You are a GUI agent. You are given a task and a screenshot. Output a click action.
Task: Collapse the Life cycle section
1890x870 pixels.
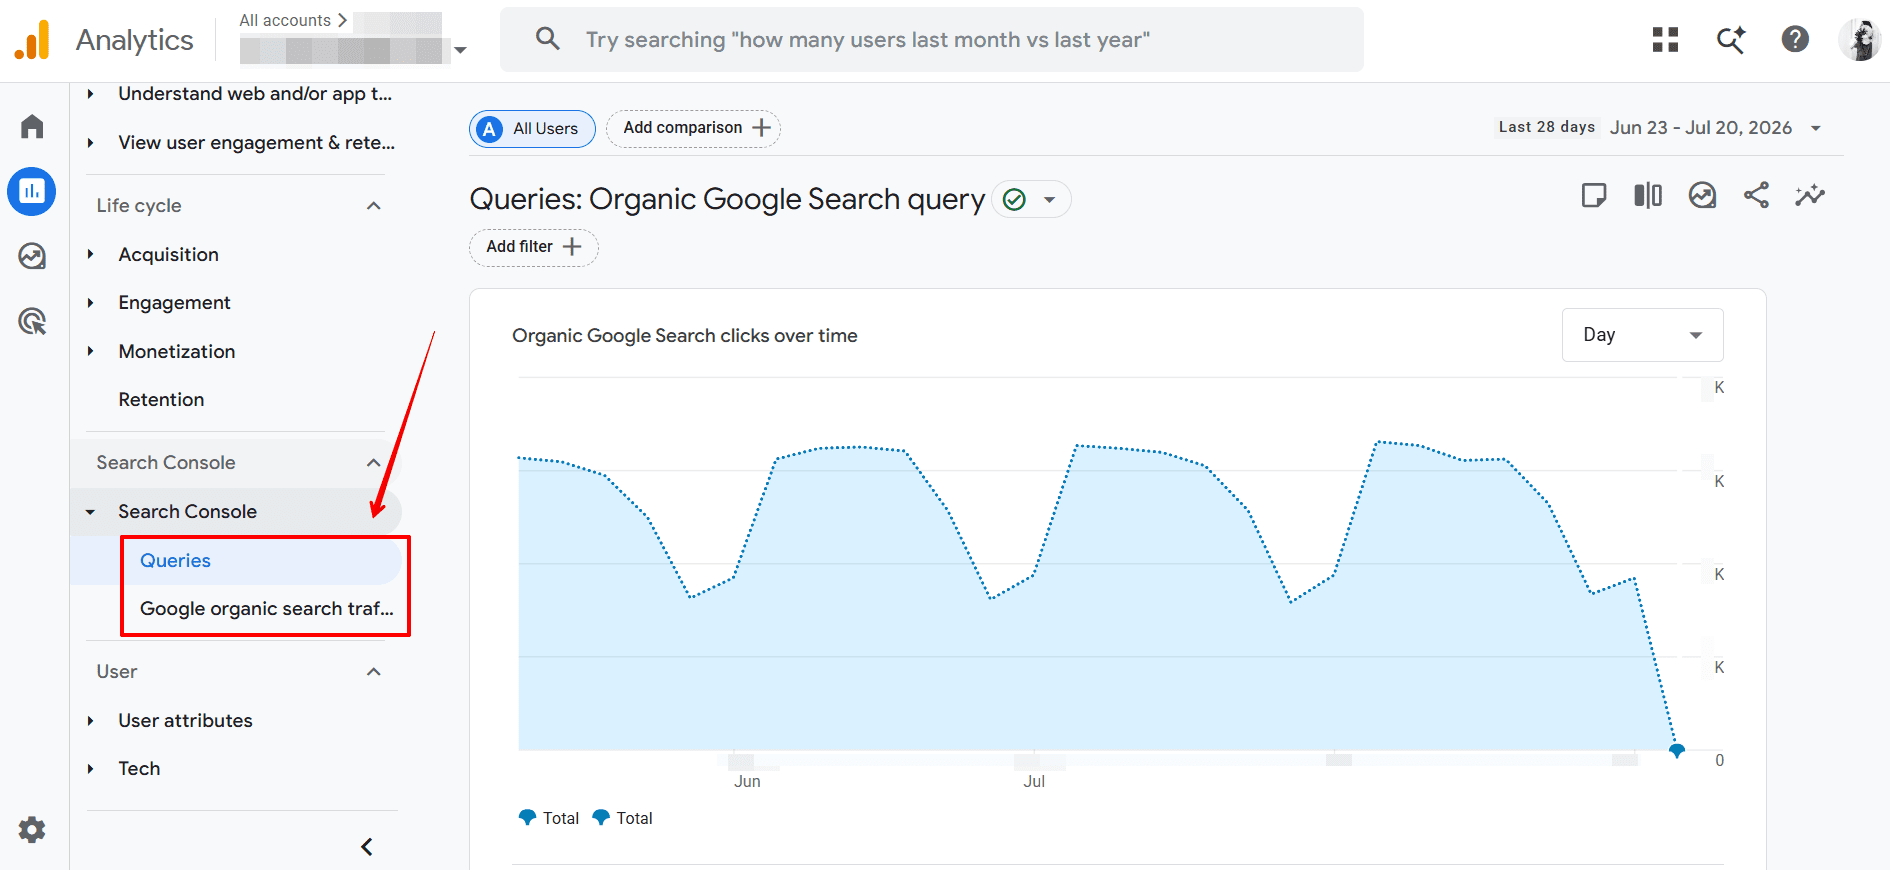click(x=374, y=206)
